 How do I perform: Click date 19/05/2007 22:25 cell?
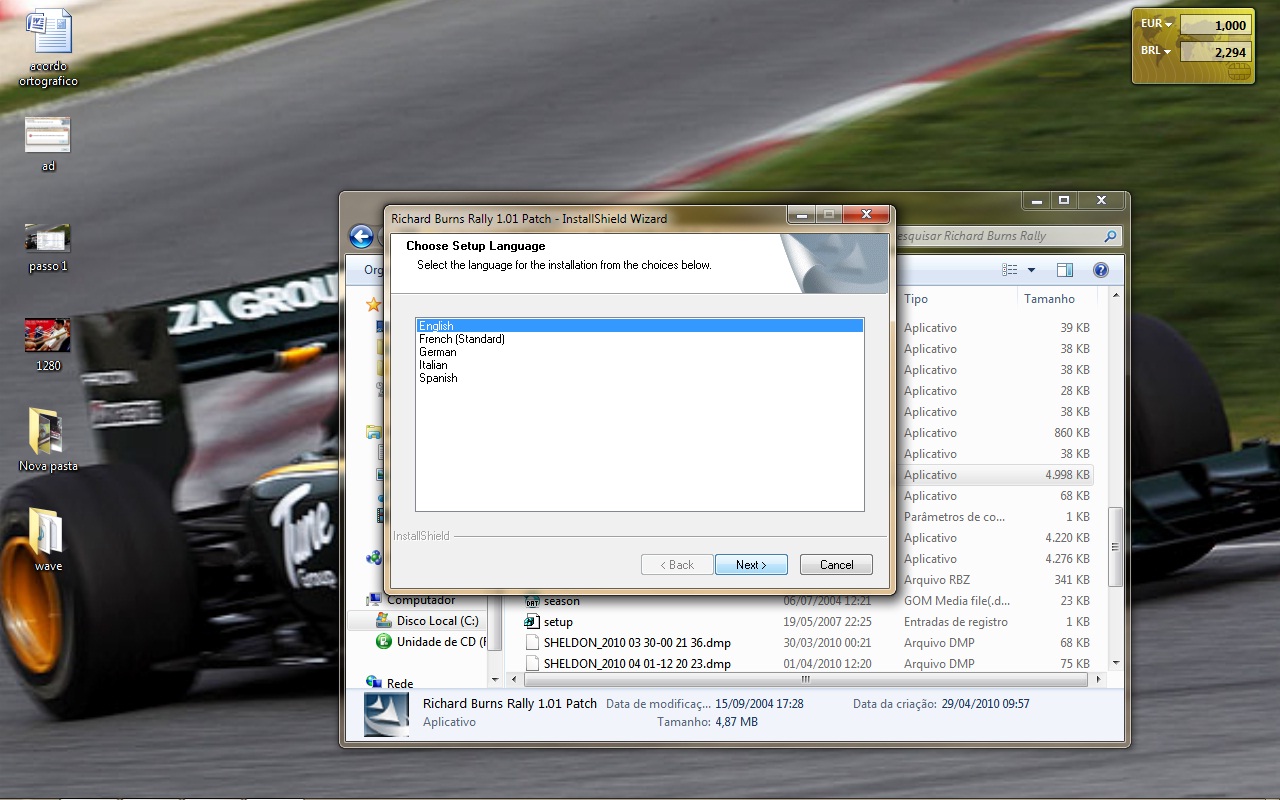pyautogui.click(x=827, y=622)
